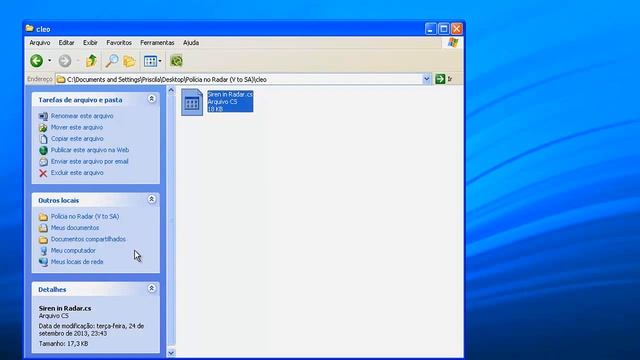Screen dimensions: 640x360
Task: Select the Siren in Radar.cs file icon
Action: coord(192,102)
